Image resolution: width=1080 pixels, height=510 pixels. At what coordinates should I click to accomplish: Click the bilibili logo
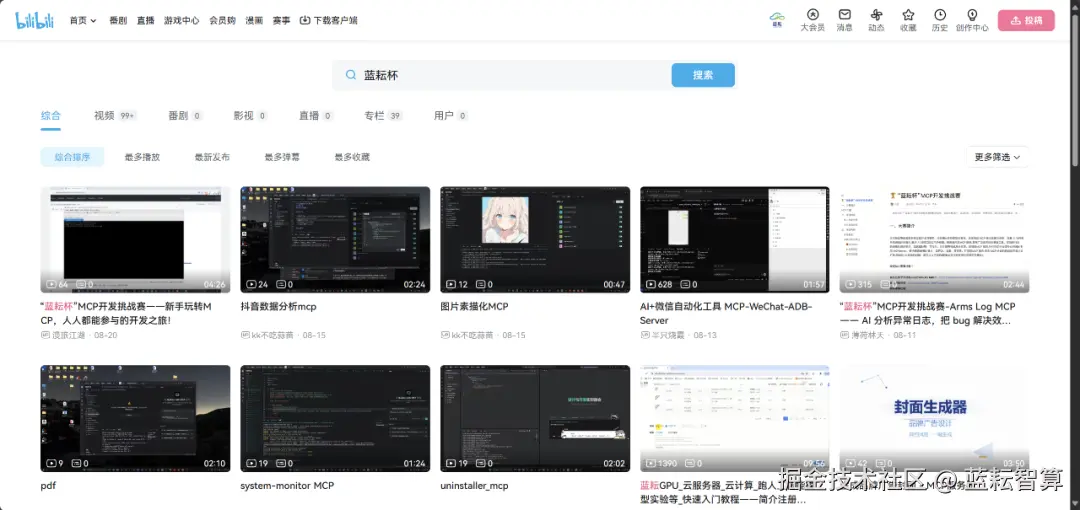34,20
